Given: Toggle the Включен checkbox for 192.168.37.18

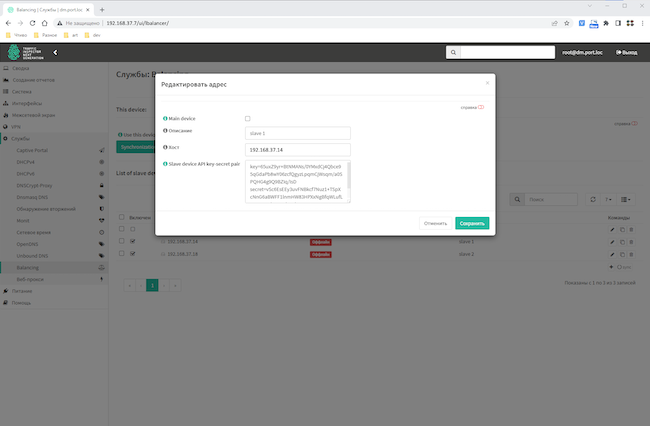Looking at the screenshot, I should pos(133,253).
